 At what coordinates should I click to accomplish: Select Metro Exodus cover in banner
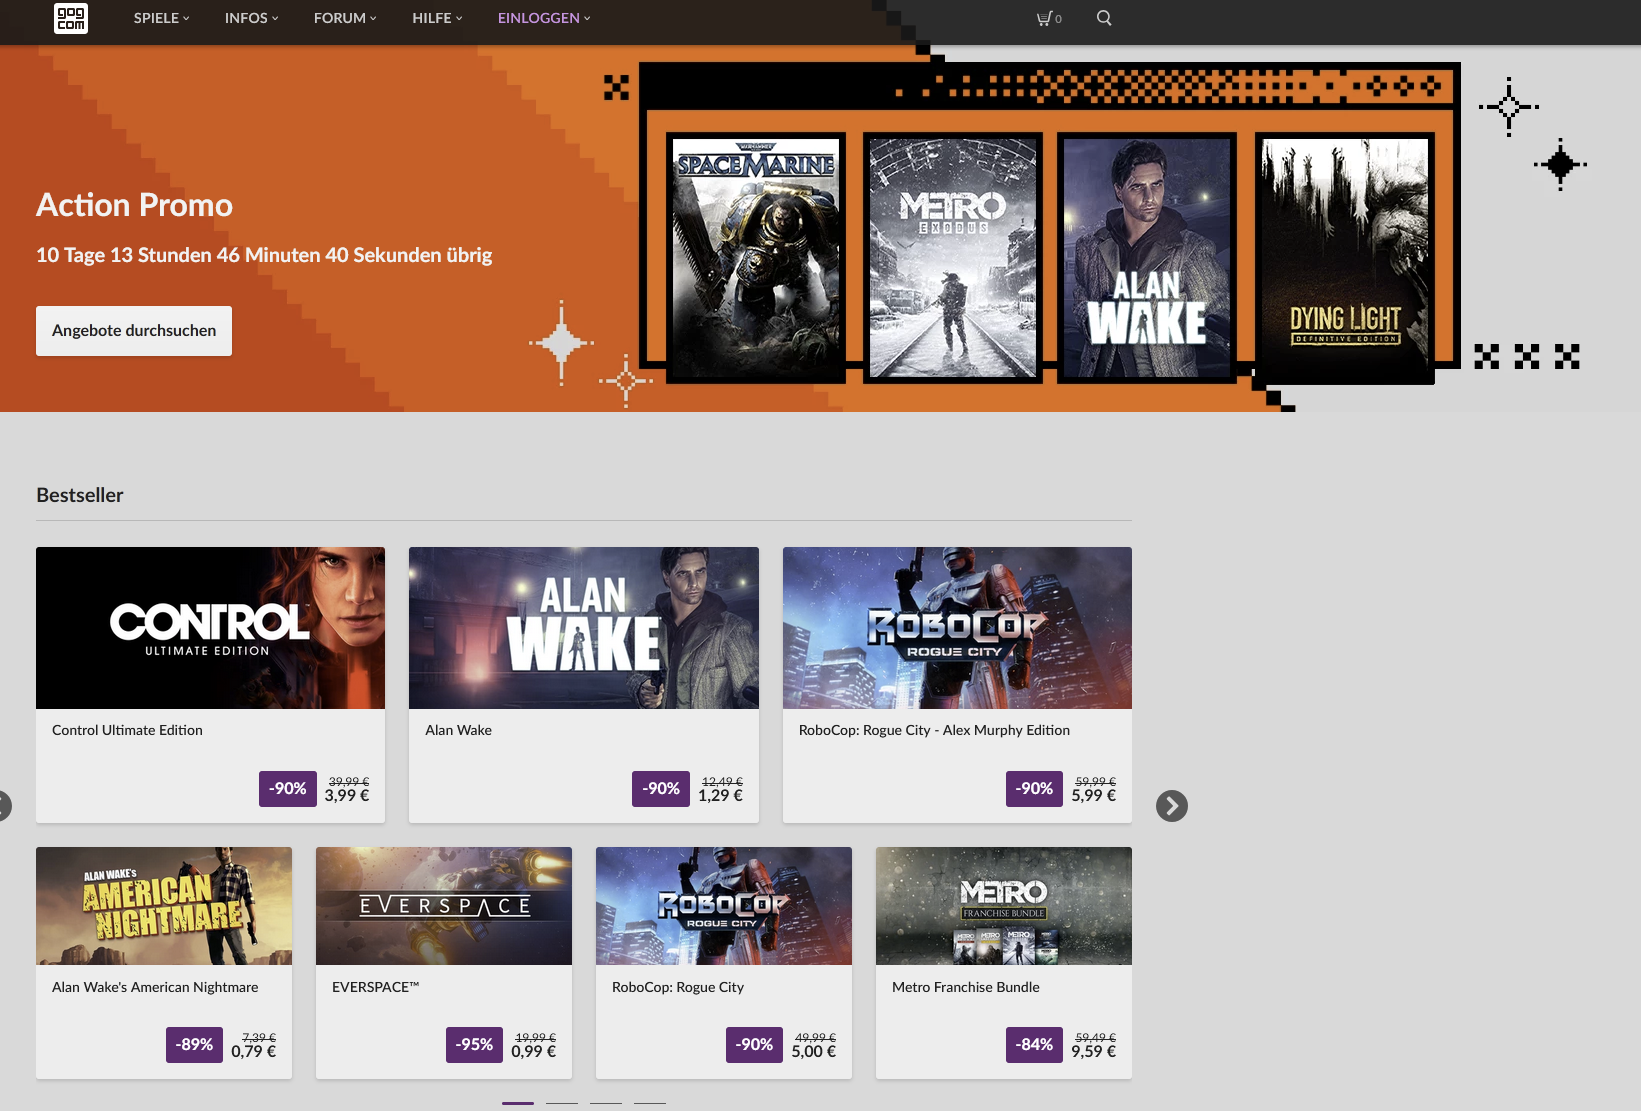953,258
